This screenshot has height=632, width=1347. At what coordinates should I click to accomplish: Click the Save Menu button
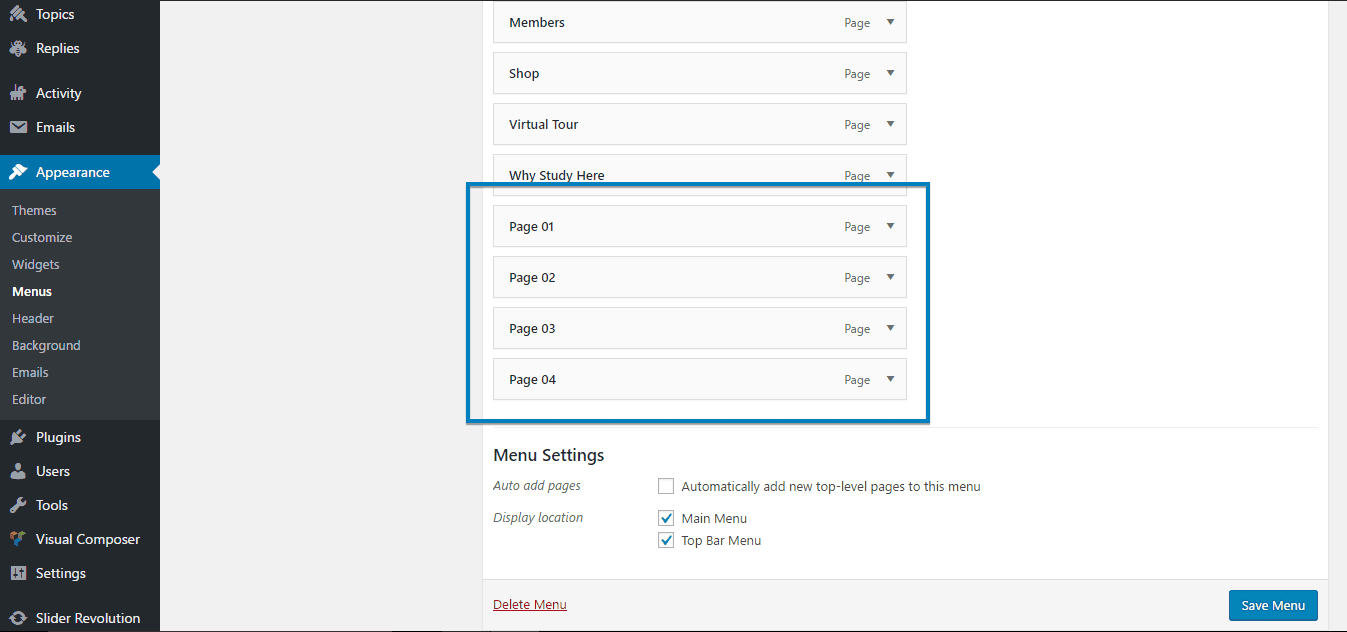(1273, 605)
